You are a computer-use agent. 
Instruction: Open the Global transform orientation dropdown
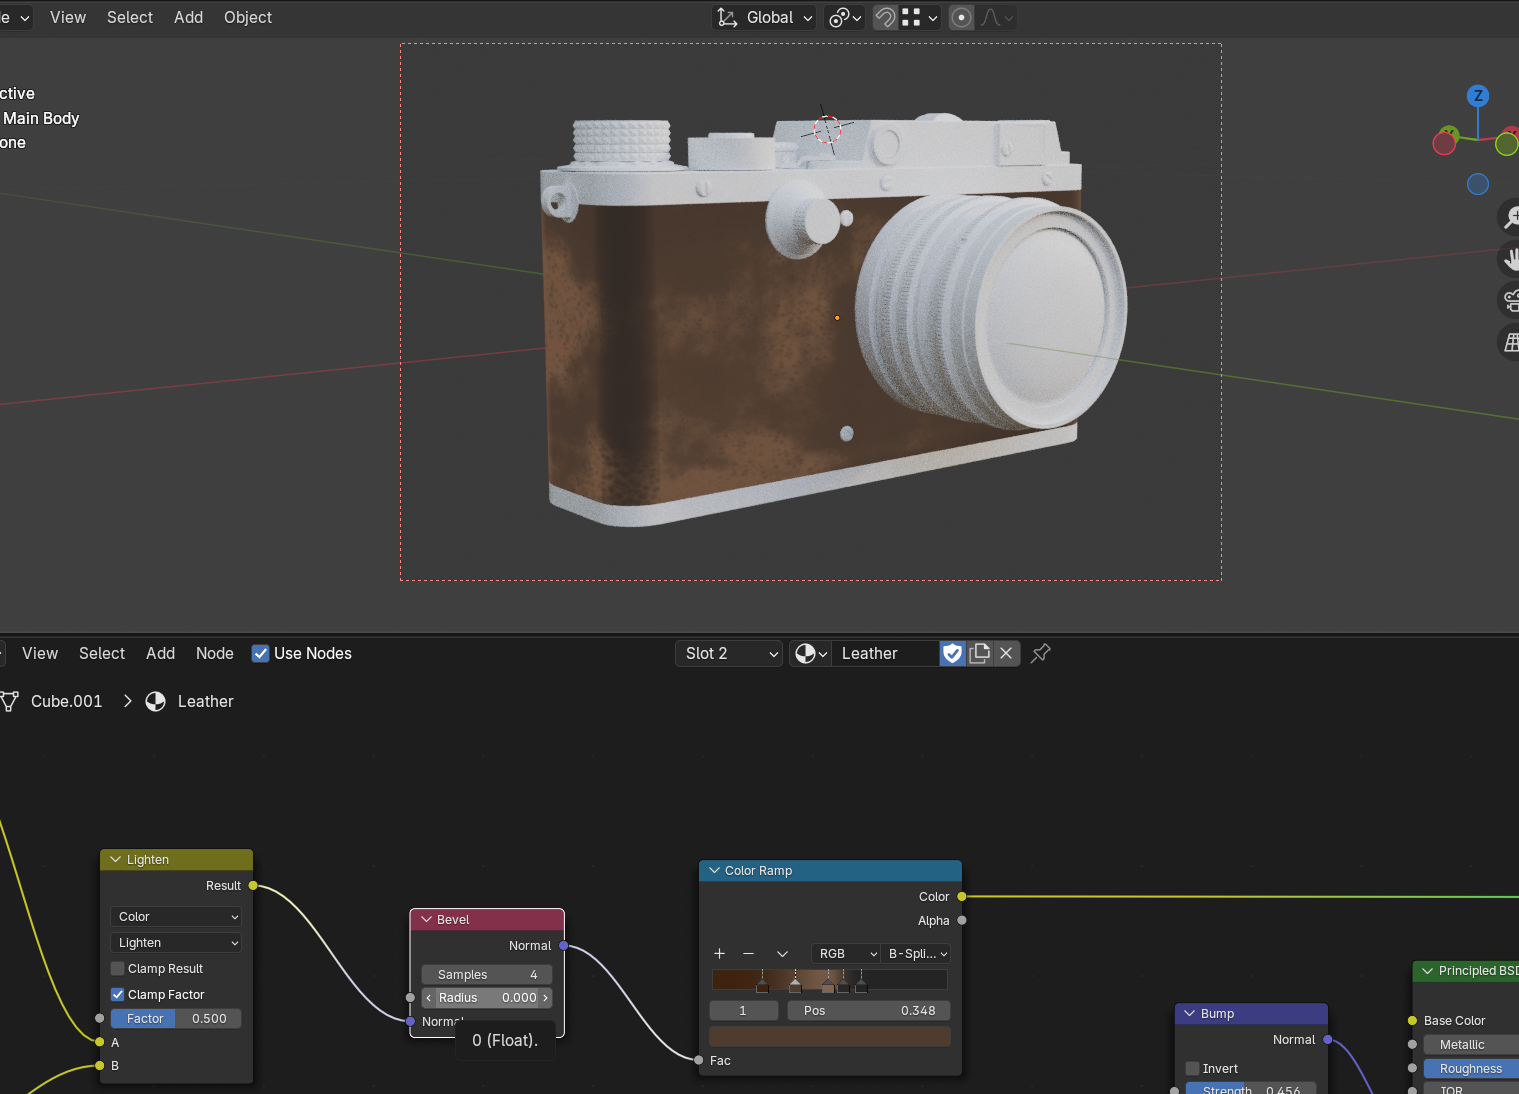point(764,17)
